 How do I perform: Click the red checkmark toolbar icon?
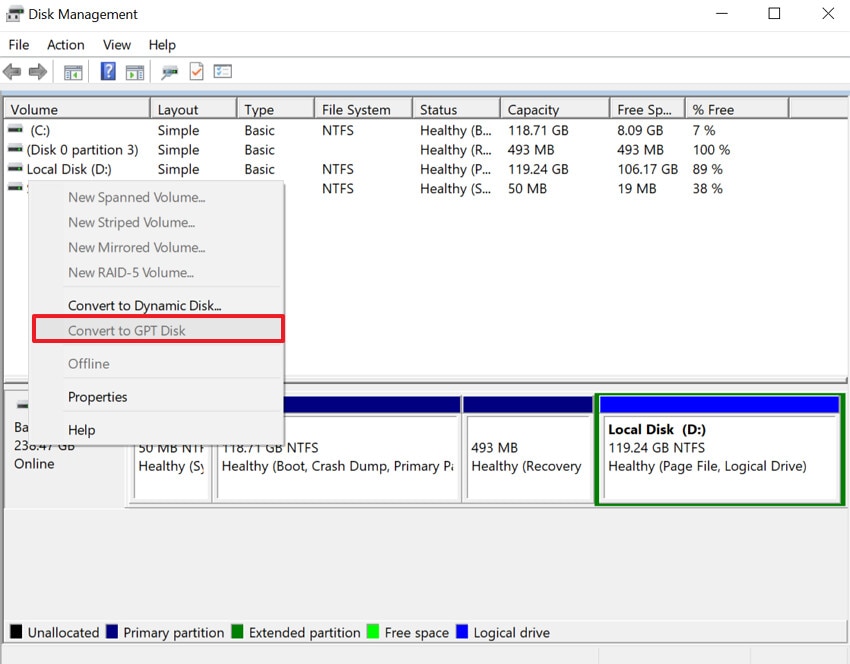tap(194, 71)
